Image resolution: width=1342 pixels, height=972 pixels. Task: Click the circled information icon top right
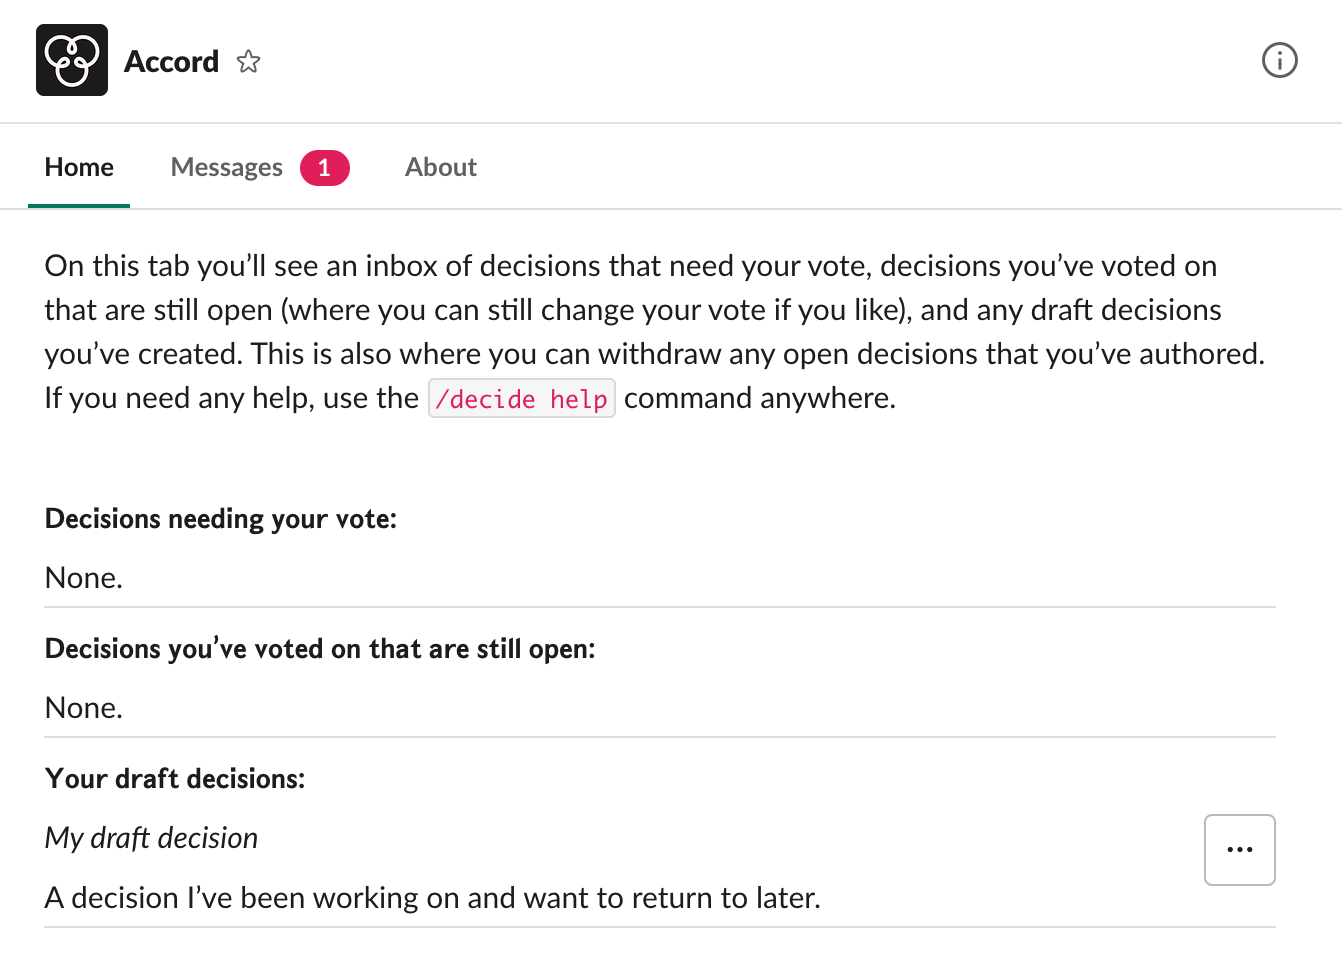tap(1280, 60)
